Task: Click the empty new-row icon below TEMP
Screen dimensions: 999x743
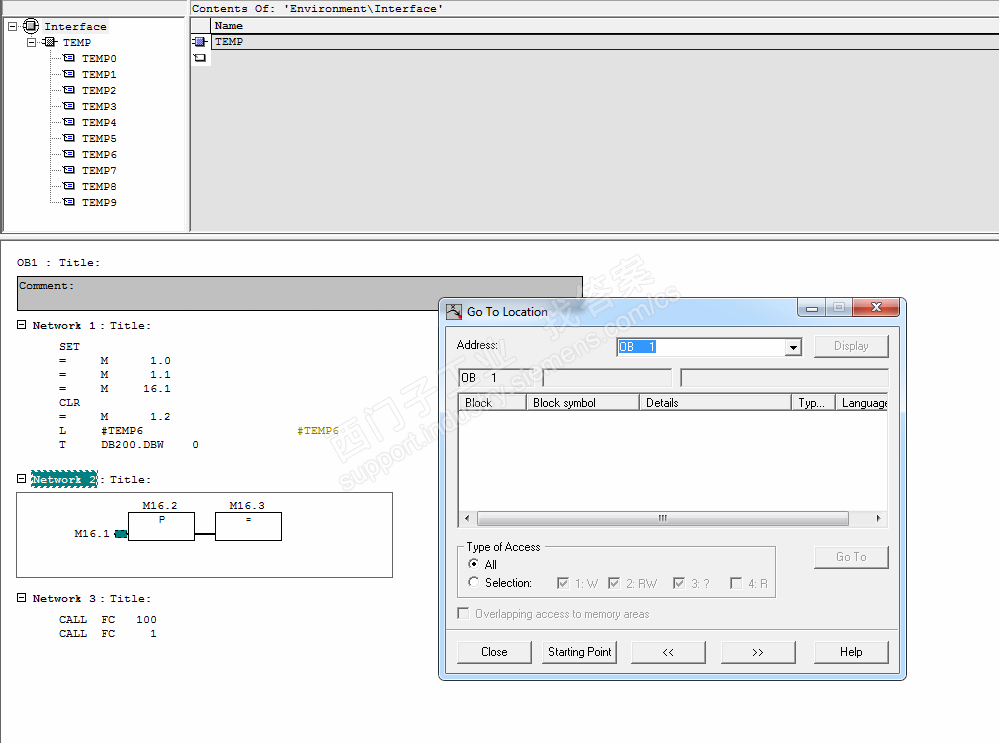Action: [200, 57]
